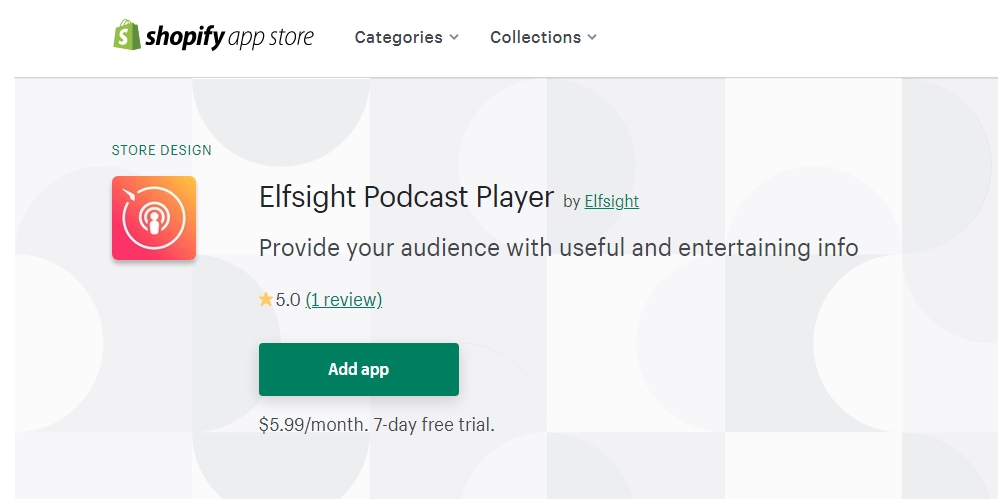
Task: Click the green Add app button
Action: 358,369
